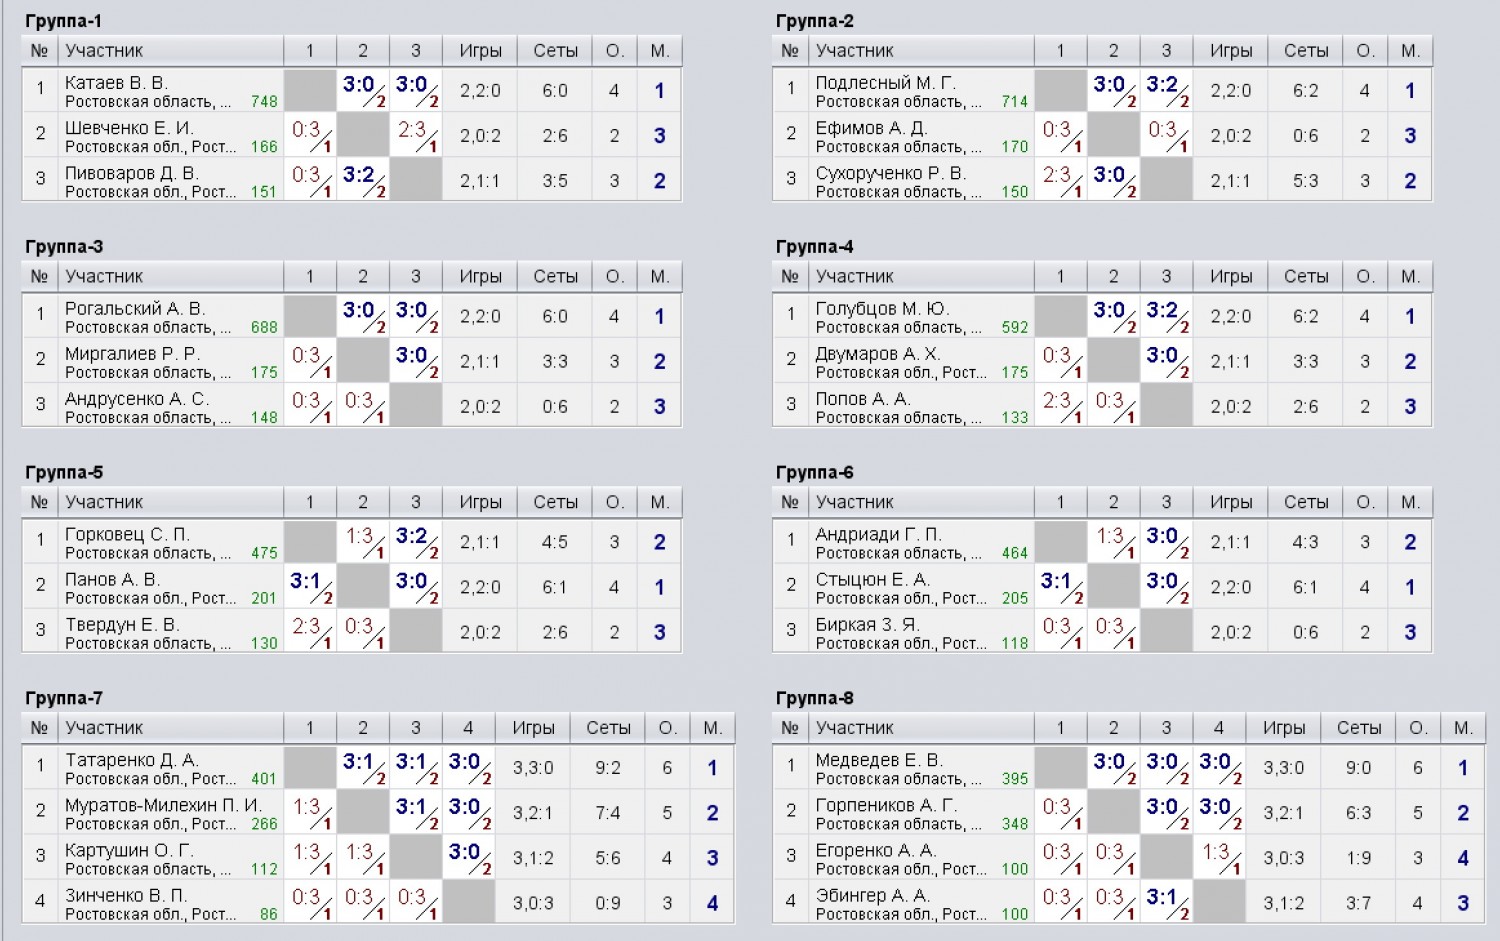Click the Группа-8 title

coord(814,699)
